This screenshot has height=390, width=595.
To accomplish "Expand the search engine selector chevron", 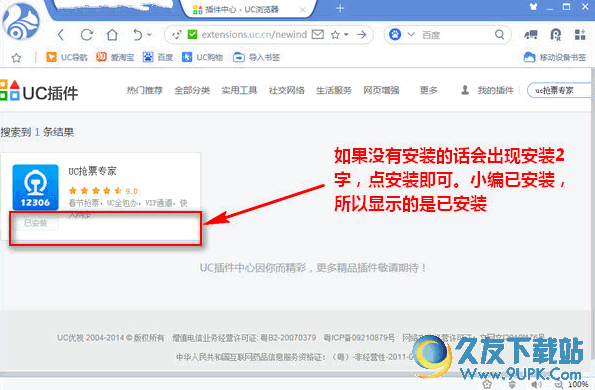I will click(x=411, y=35).
